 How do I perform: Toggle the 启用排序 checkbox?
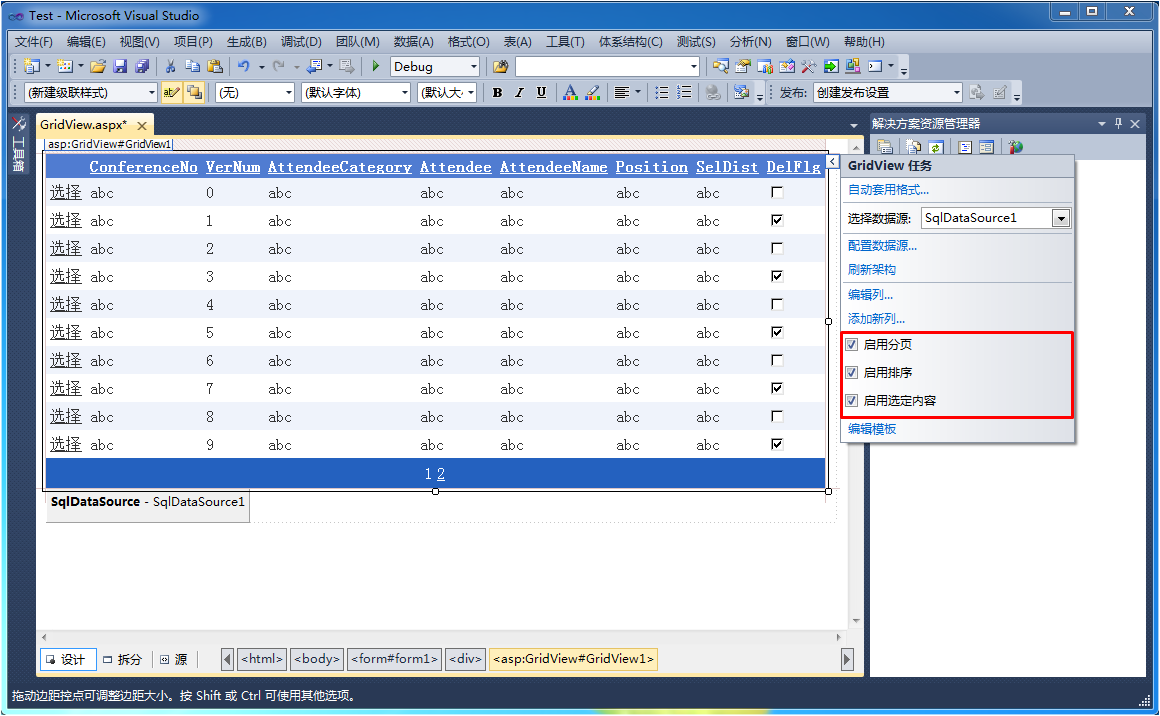tap(852, 373)
